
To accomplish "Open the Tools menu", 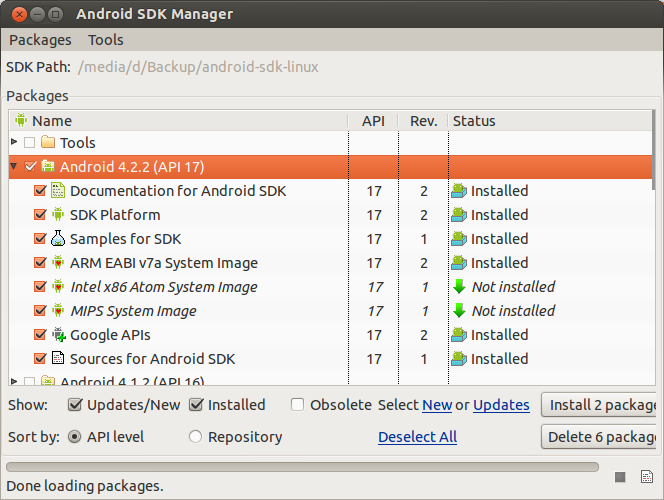I will coord(106,40).
